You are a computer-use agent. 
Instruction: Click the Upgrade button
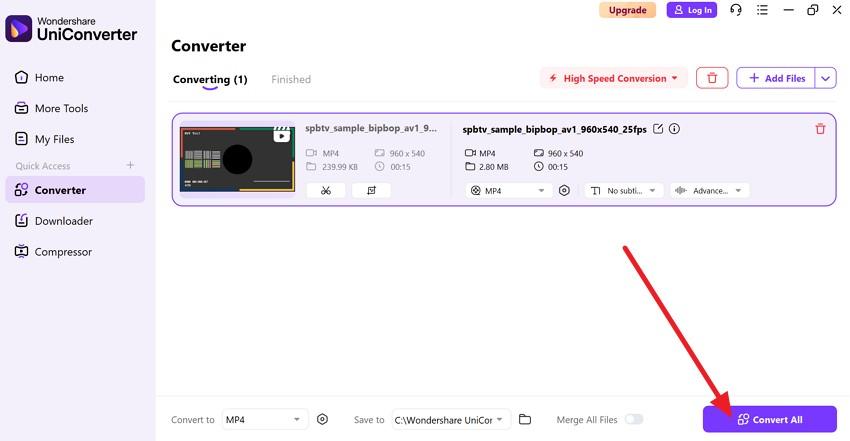point(627,10)
